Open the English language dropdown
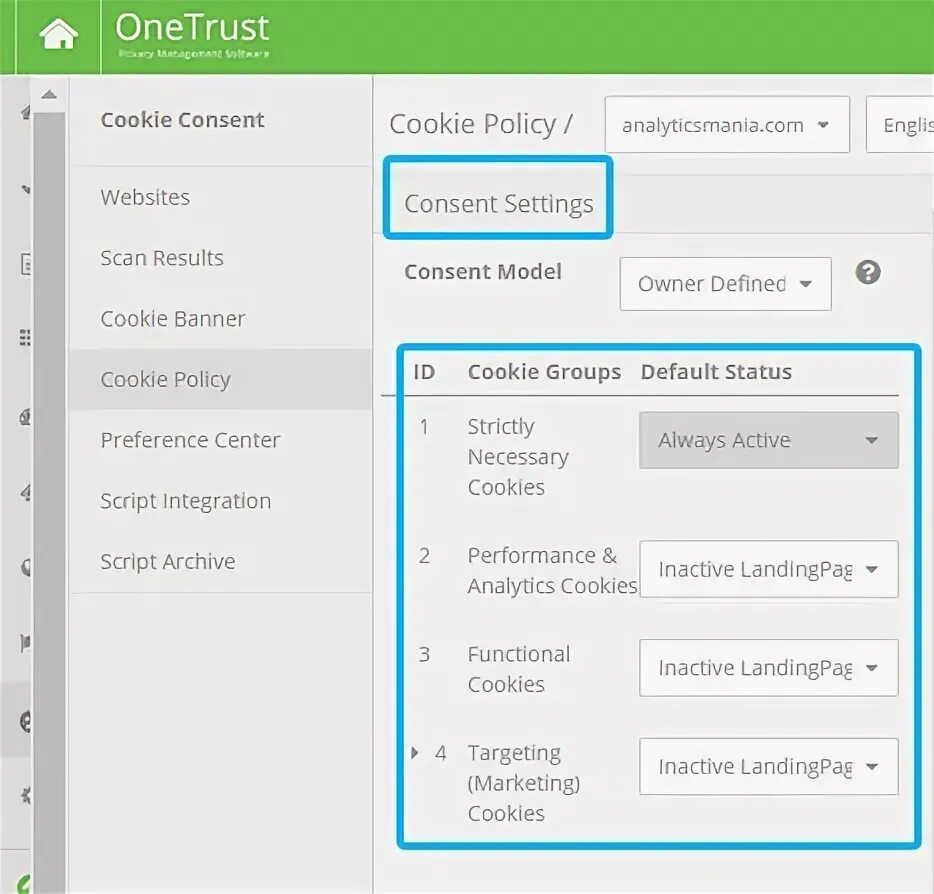934x894 pixels. coord(900,125)
